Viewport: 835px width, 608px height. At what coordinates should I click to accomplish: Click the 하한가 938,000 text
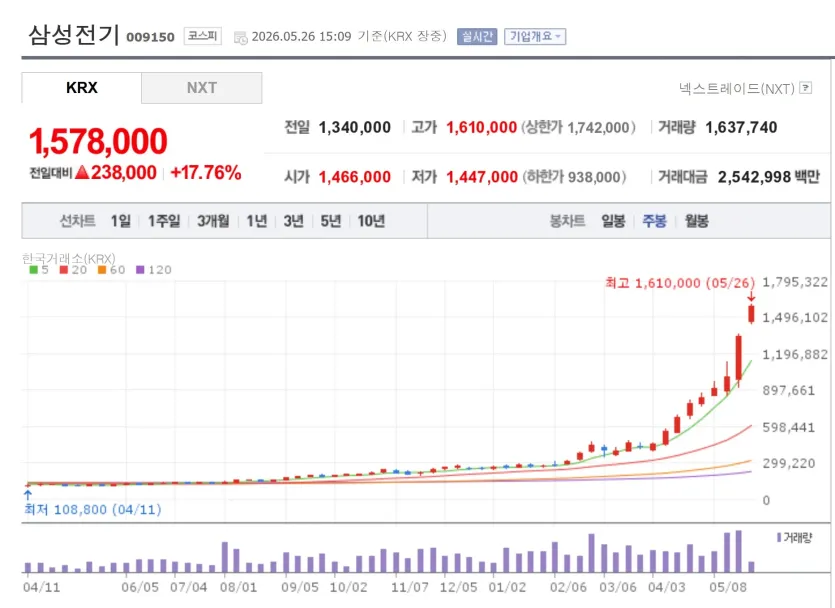pyautogui.click(x=575, y=177)
